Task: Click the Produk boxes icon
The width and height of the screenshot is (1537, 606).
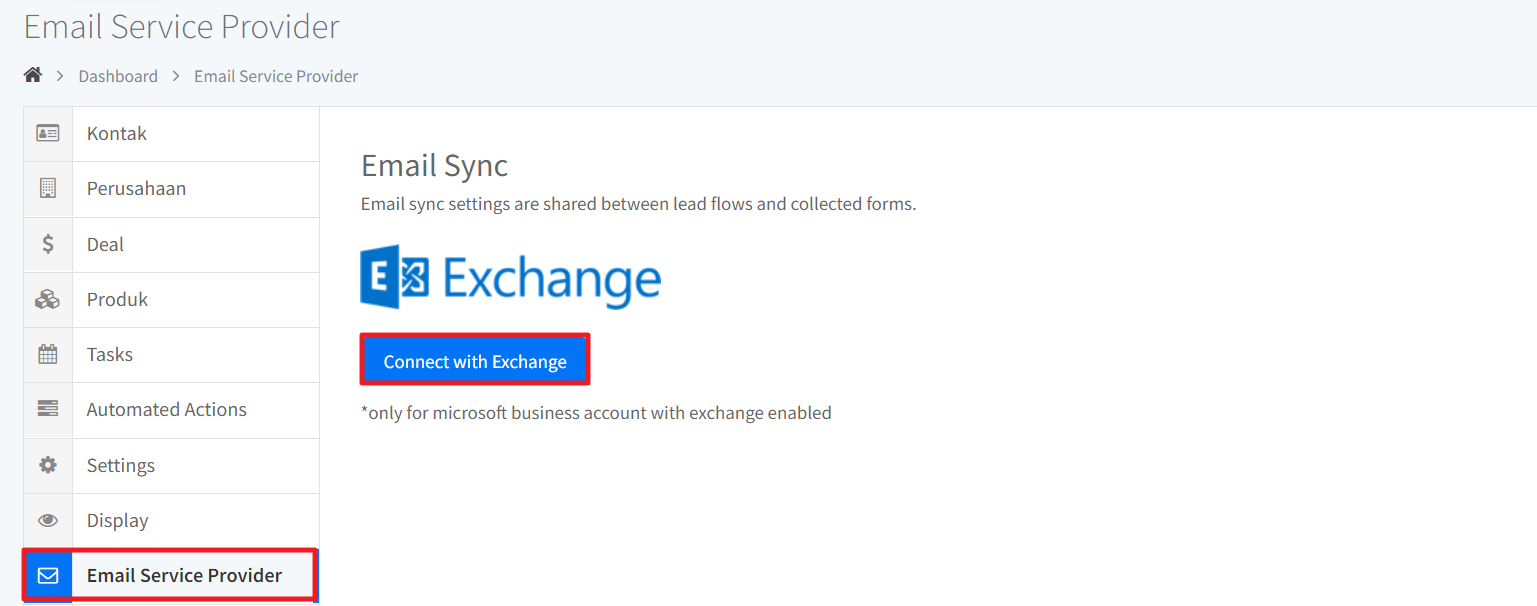Action: 48,299
